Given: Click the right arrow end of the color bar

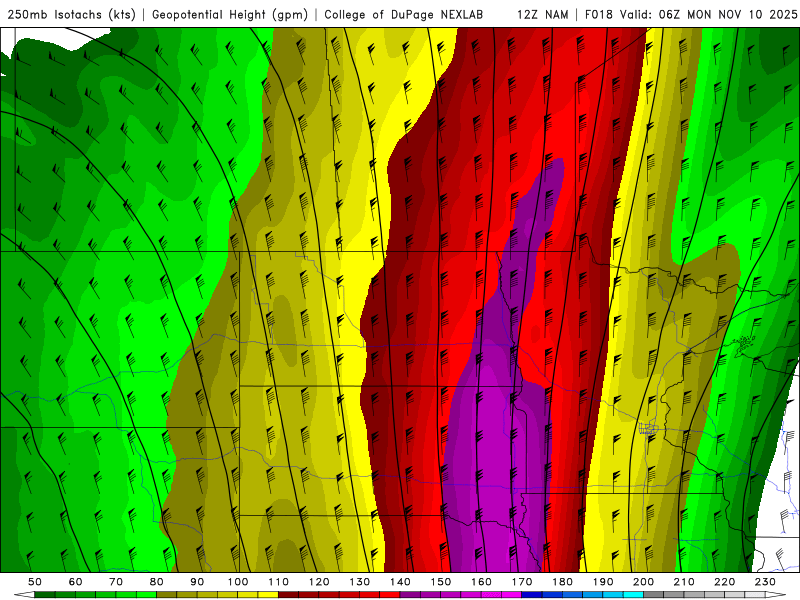Looking at the screenshot, I should tap(776, 594).
